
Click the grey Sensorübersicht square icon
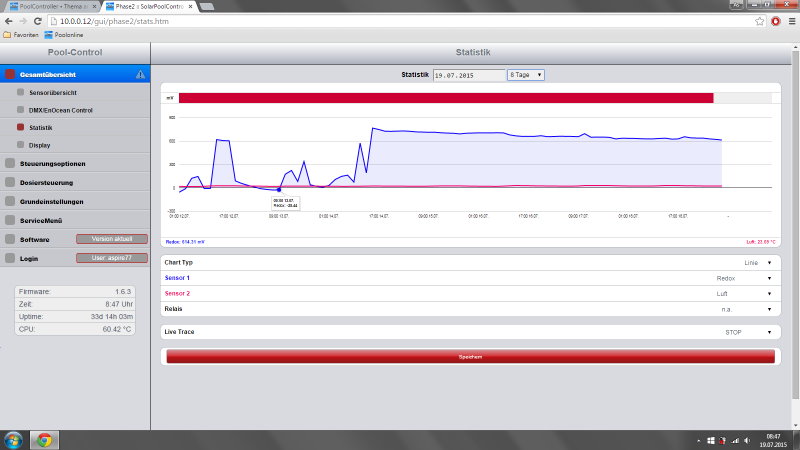click(20, 92)
